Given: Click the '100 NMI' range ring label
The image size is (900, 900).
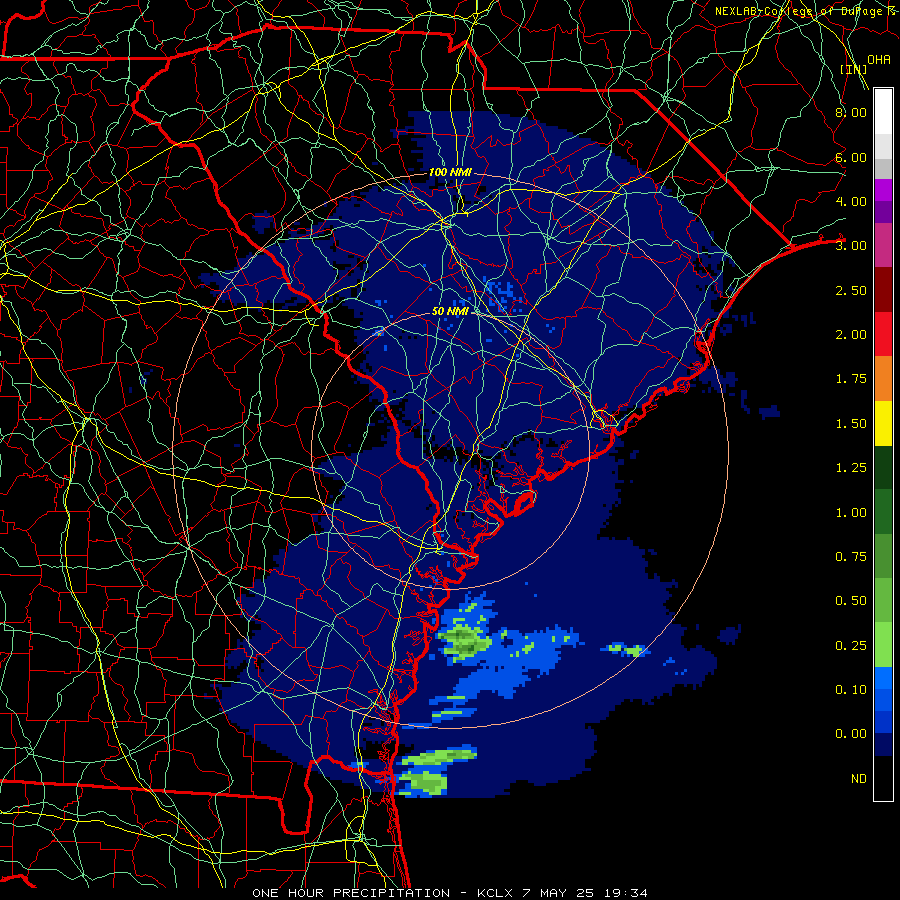Looking at the screenshot, I should tap(450, 172).
